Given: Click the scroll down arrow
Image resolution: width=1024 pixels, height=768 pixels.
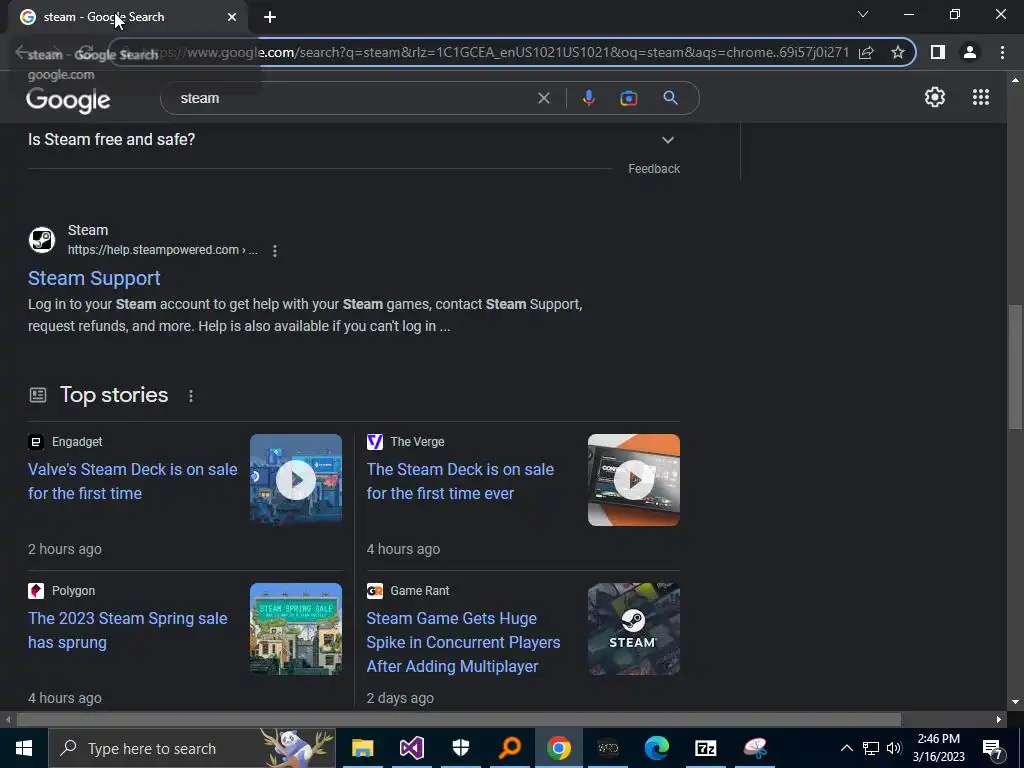Looking at the screenshot, I should (1014, 702).
